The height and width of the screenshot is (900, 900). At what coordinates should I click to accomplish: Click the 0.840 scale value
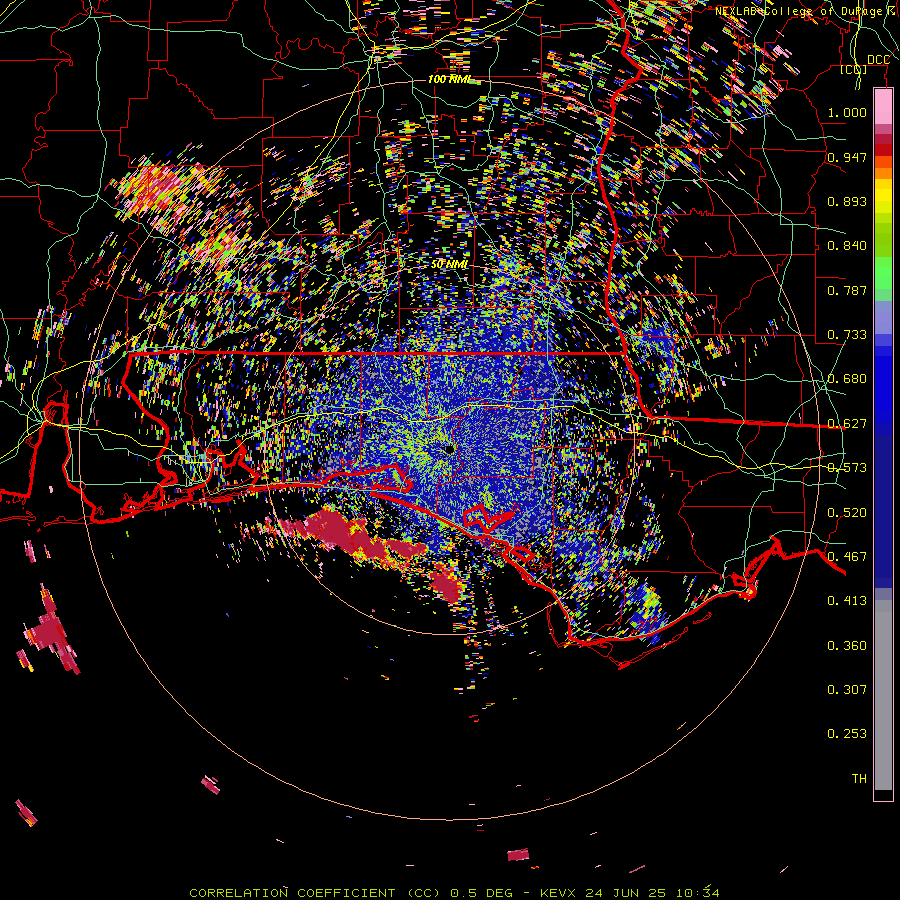click(x=847, y=246)
